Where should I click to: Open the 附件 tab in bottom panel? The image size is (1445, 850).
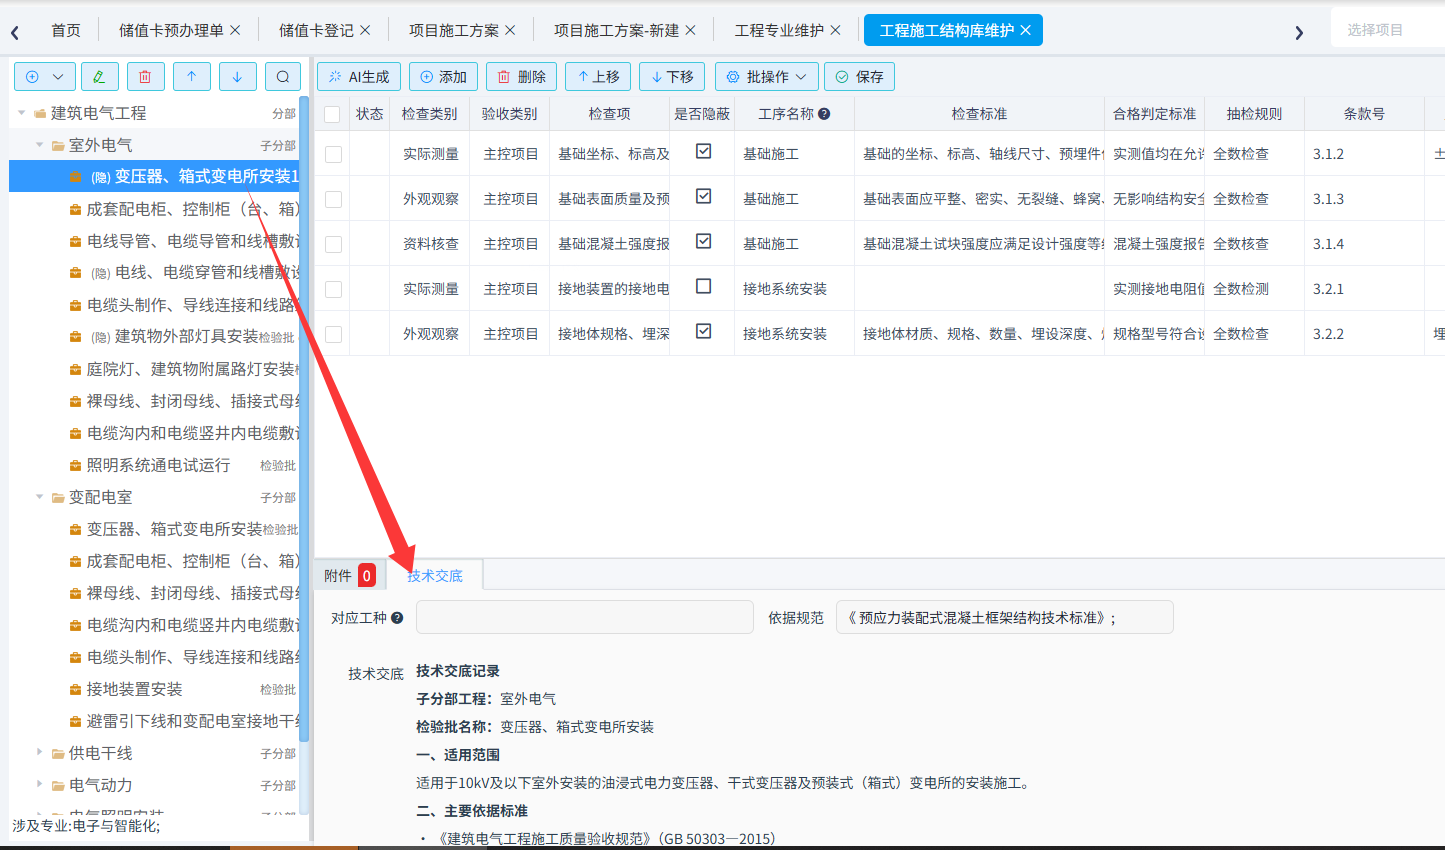click(x=350, y=575)
